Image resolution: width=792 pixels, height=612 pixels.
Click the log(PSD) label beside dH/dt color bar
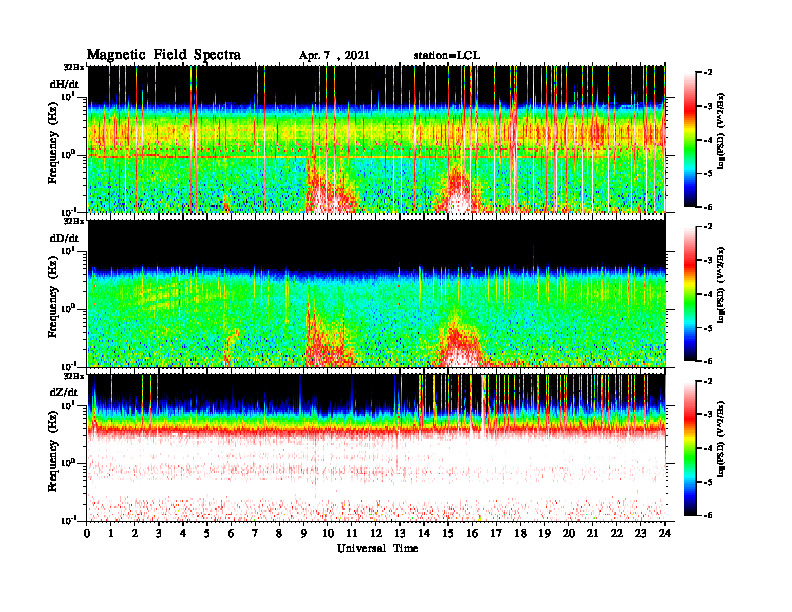[720, 130]
